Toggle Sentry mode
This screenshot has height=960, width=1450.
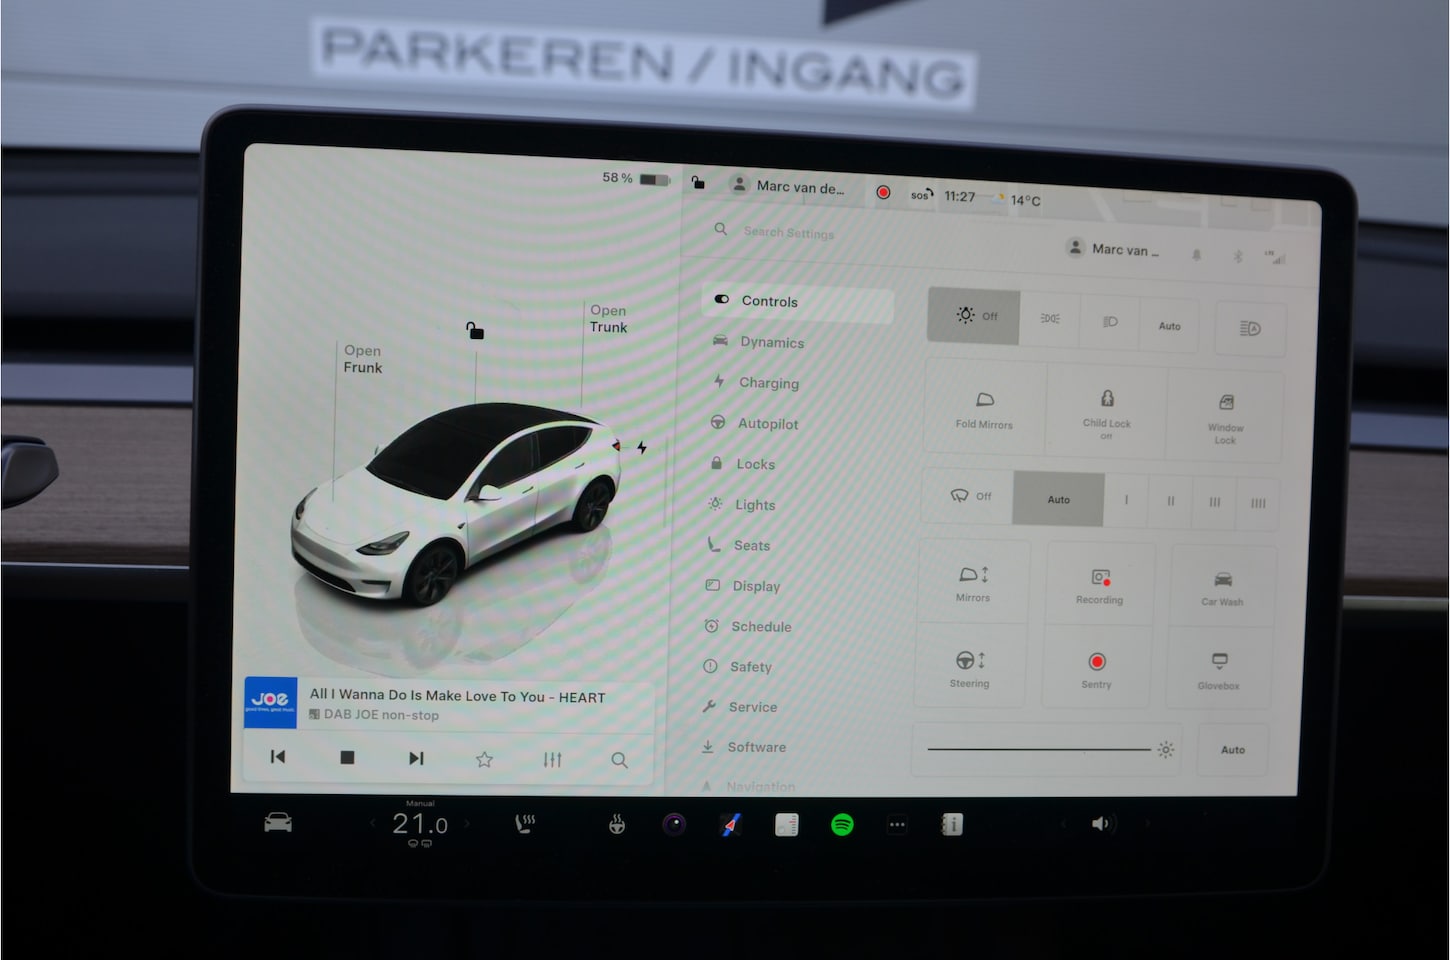[x=1096, y=668]
